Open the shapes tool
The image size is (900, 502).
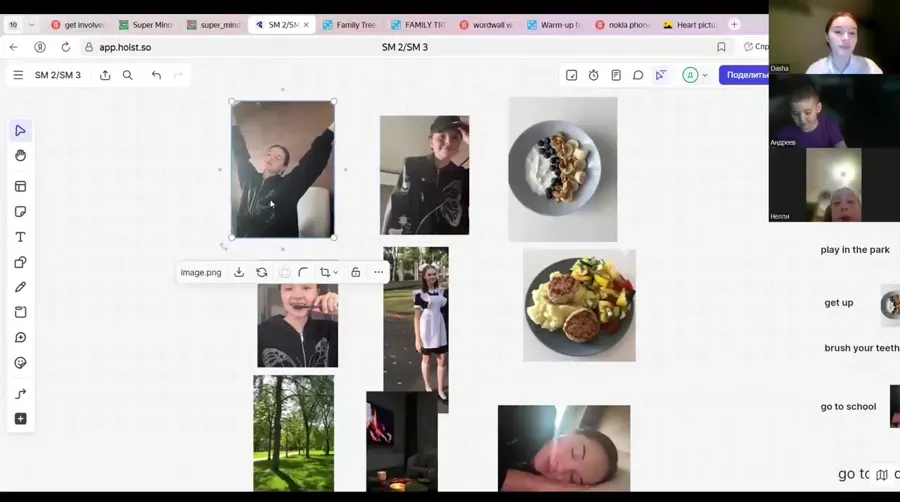pos(20,262)
